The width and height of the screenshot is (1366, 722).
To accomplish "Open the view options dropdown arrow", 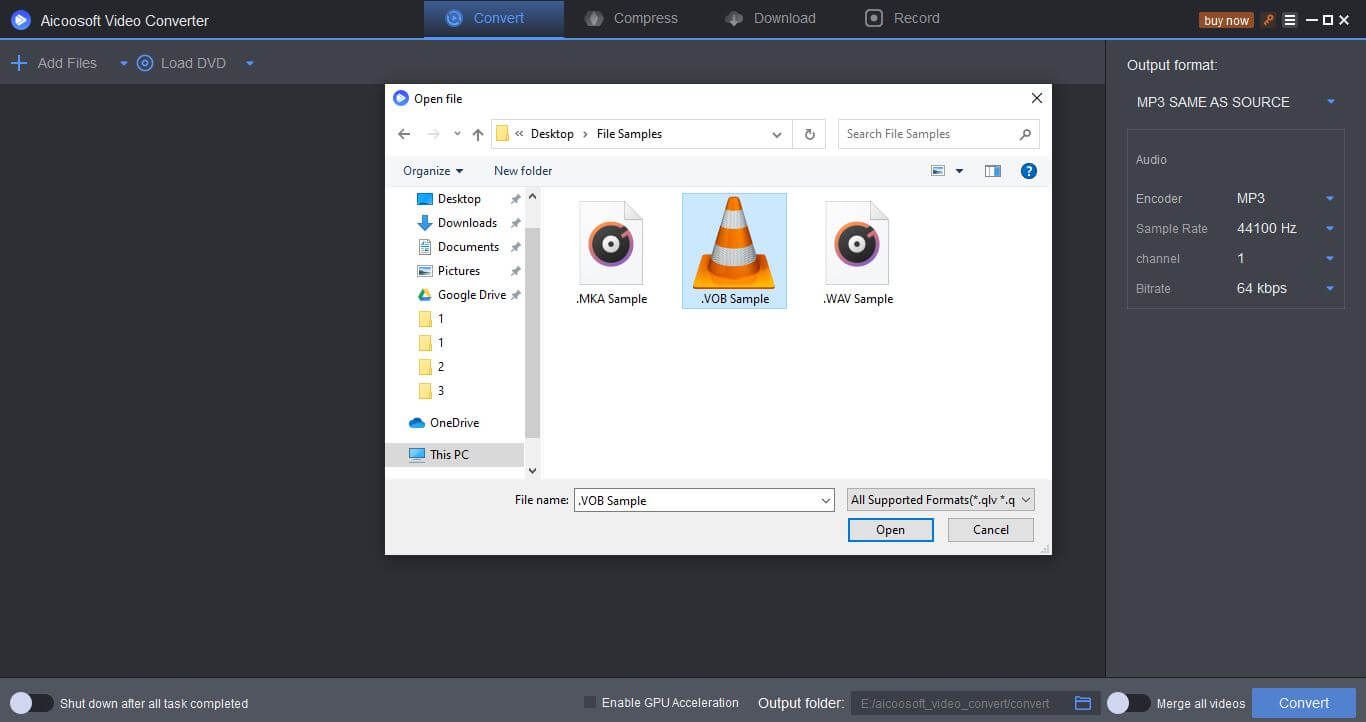I will pyautogui.click(x=959, y=171).
